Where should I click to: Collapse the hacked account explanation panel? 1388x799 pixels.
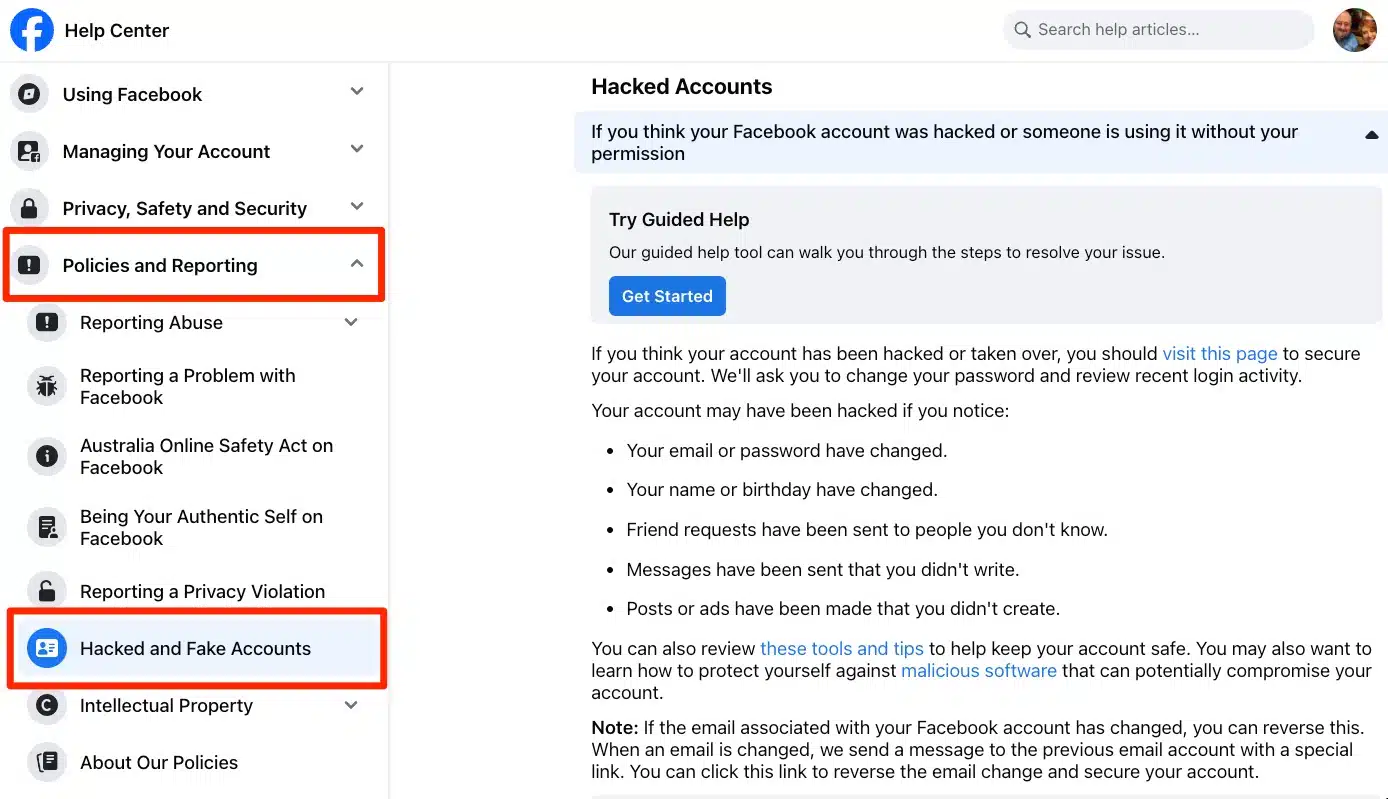click(1372, 133)
